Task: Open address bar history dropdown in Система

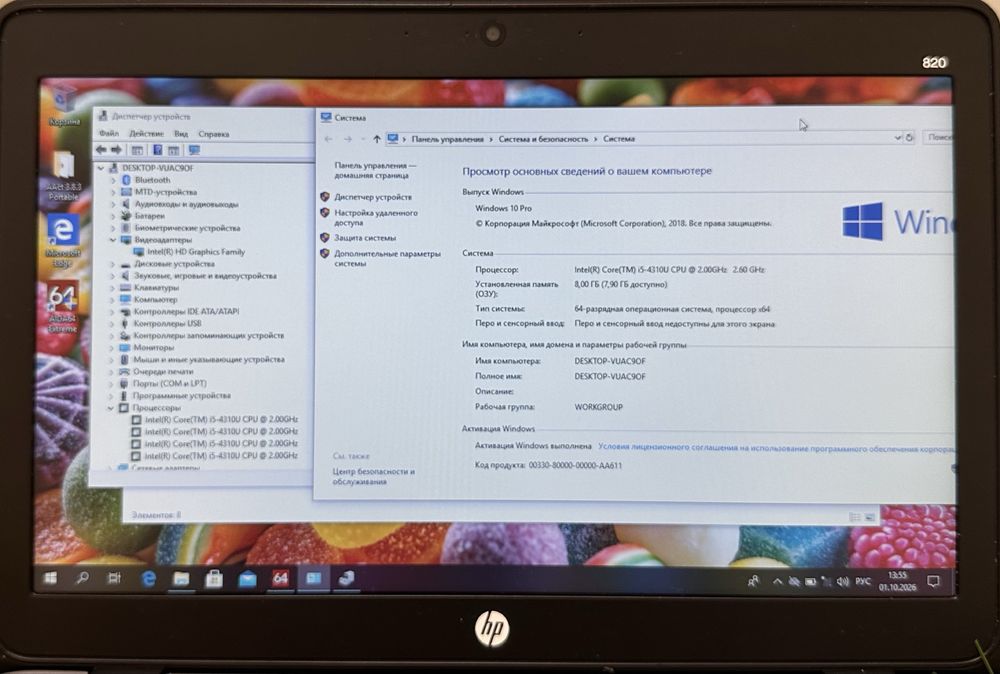Action: (897, 138)
